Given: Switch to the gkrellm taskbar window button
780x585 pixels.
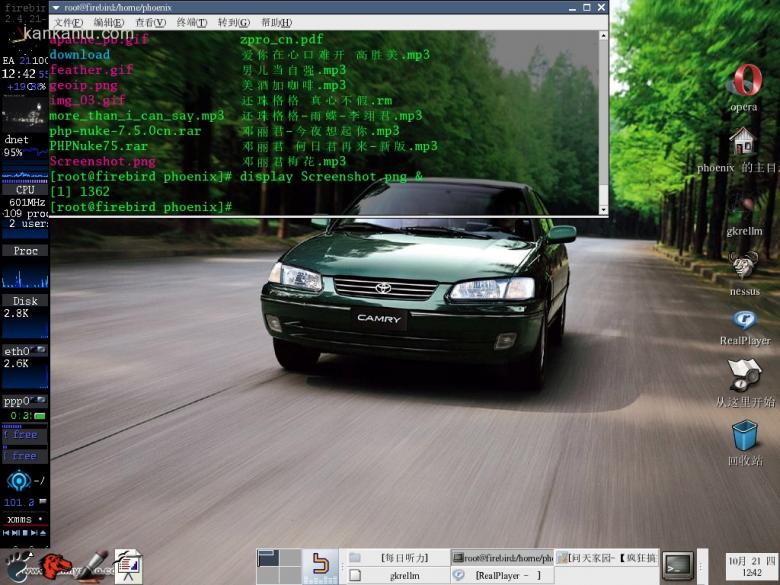Looking at the screenshot, I should (395, 575).
